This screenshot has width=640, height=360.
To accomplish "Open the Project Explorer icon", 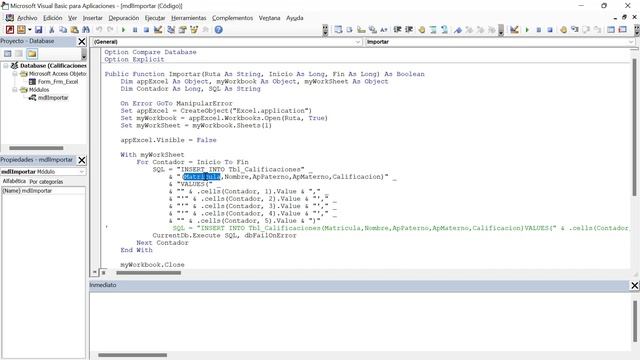I will pyautogui.click(x=171, y=30).
